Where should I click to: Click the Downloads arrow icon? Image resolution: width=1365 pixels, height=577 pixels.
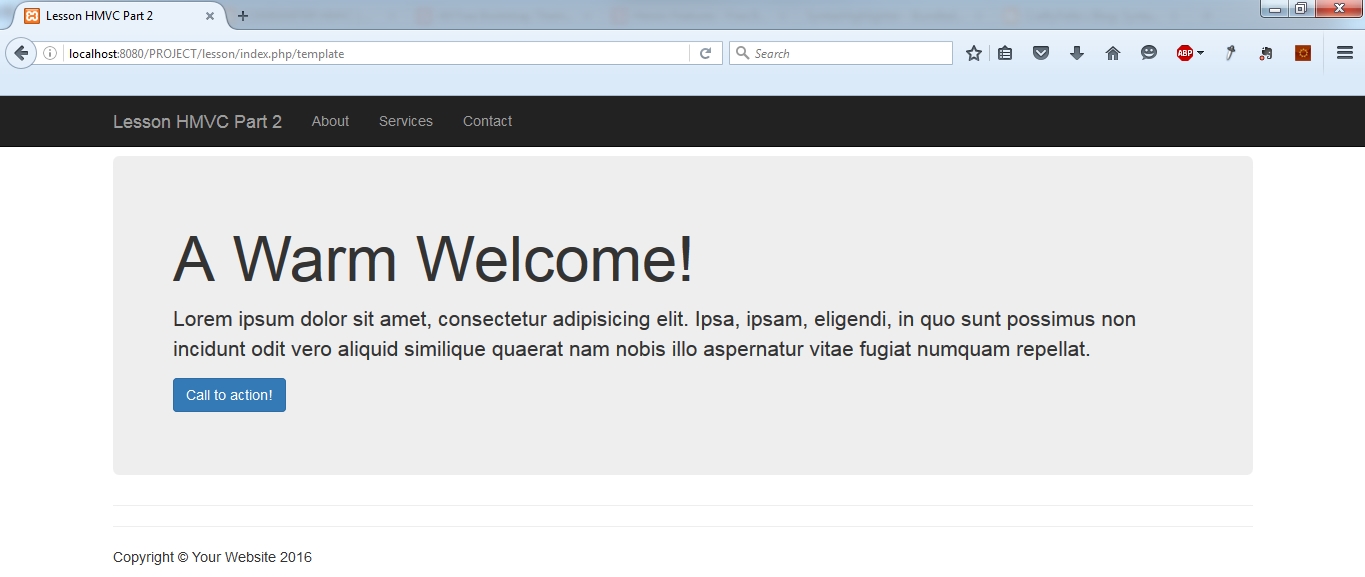click(1076, 52)
